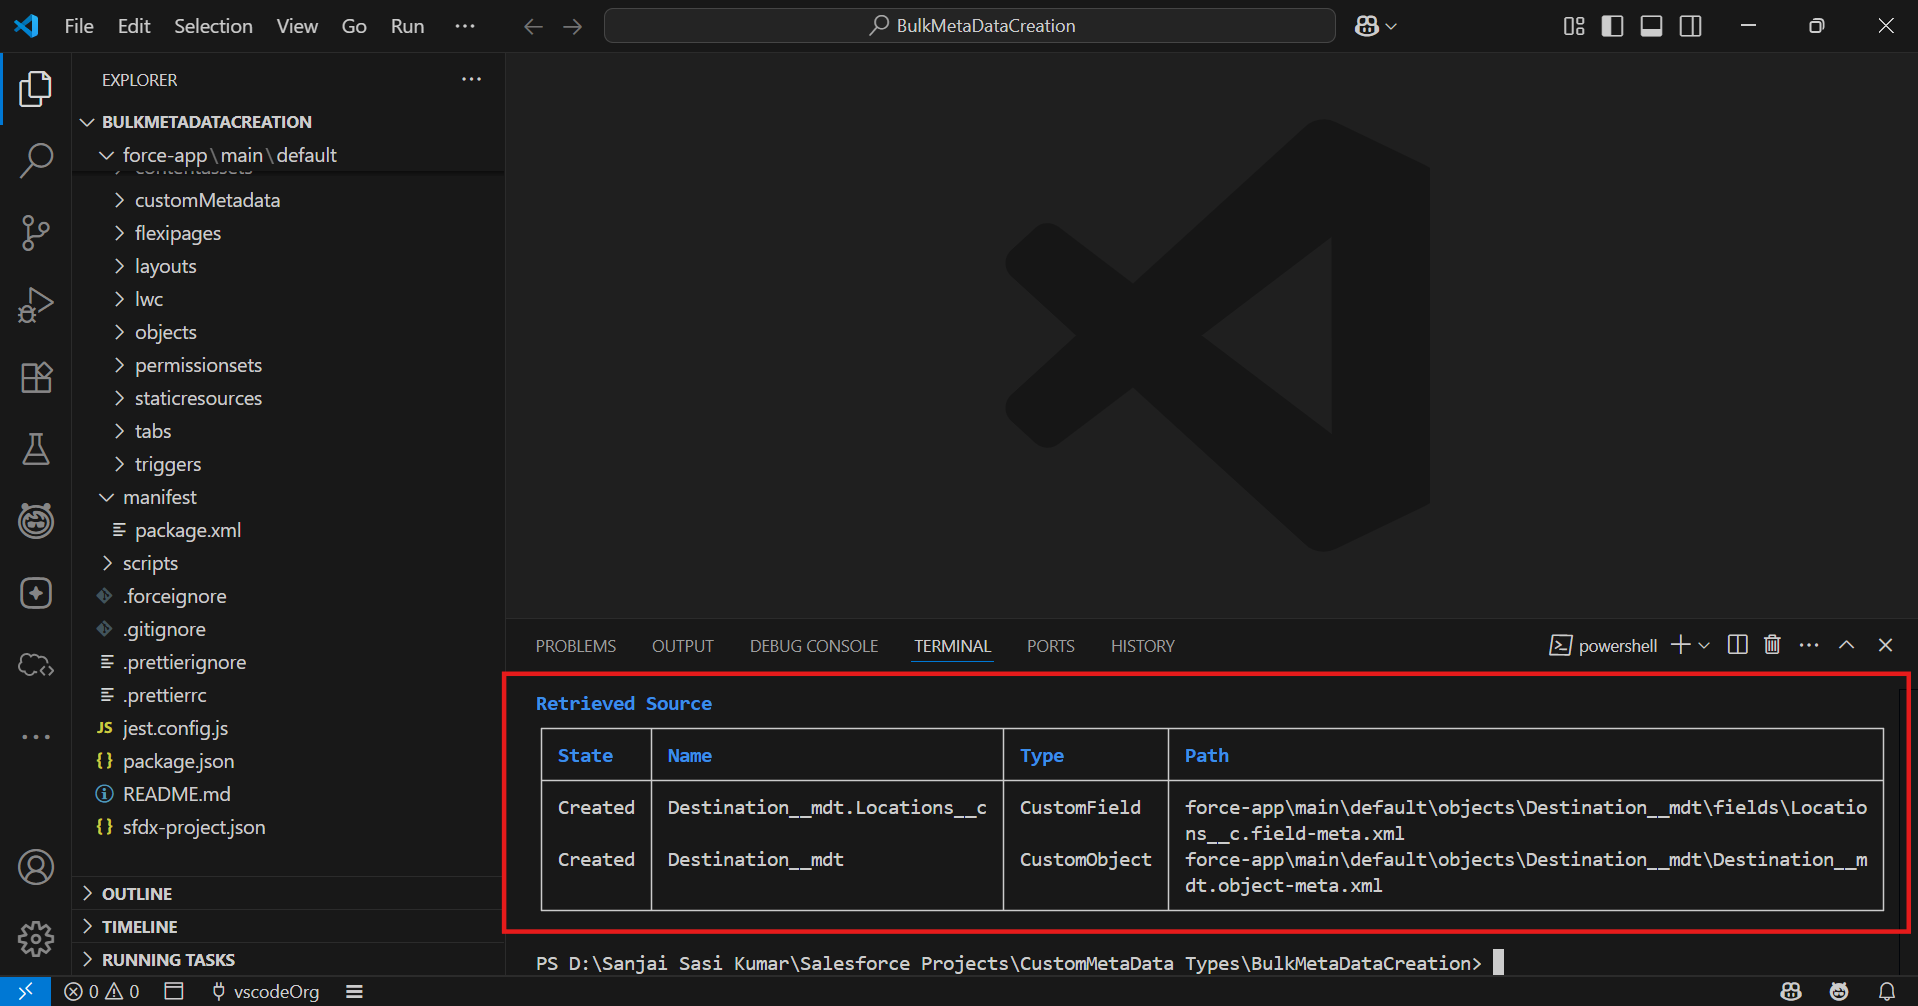Click the BulkMetaDataCreation command center search box
The width and height of the screenshot is (1918, 1006).
click(x=969, y=26)
